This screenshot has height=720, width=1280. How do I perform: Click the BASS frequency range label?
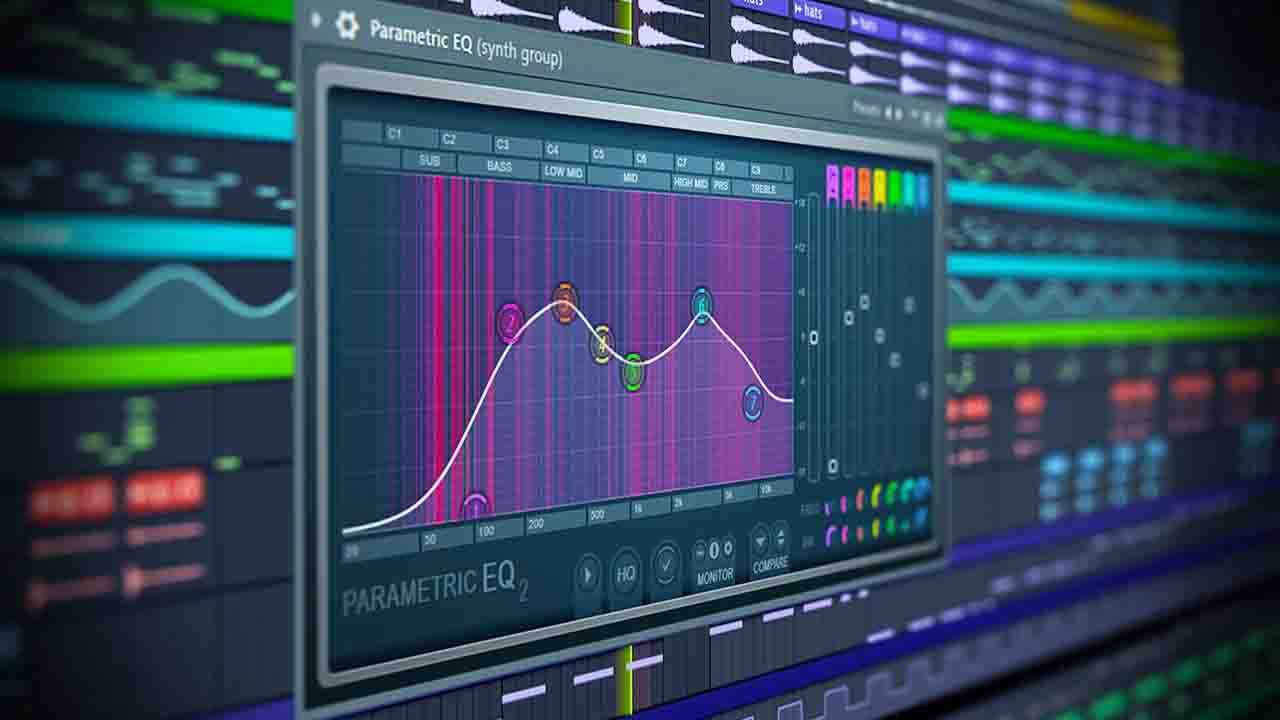coord(498,165)
